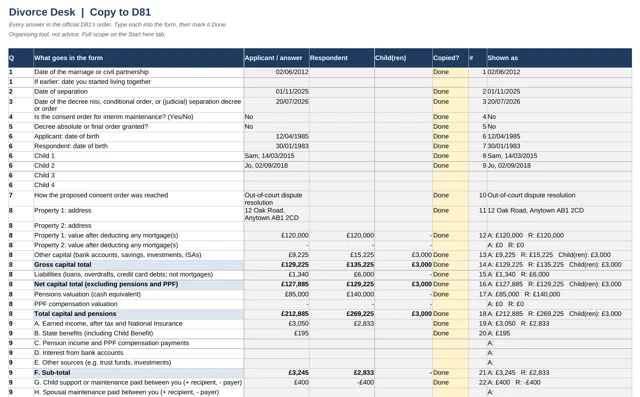Select the 'Child 4' row label
Viewport: 640px width, 397px height.
(138, 186)
